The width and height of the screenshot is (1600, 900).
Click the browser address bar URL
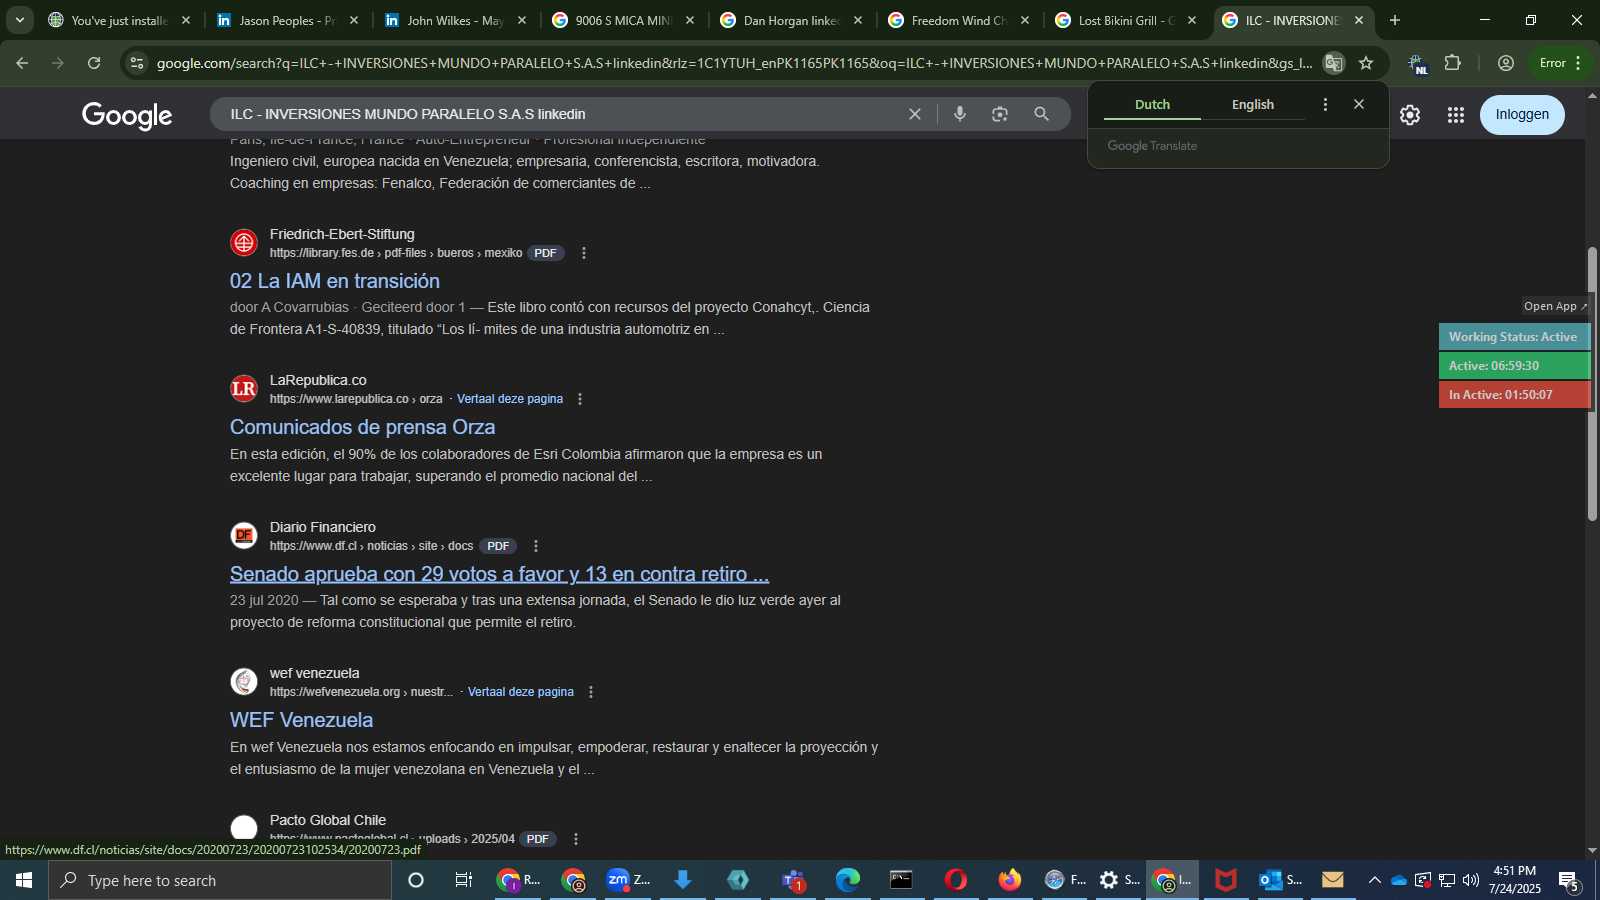pyautogui.click(x=734, y=63)
